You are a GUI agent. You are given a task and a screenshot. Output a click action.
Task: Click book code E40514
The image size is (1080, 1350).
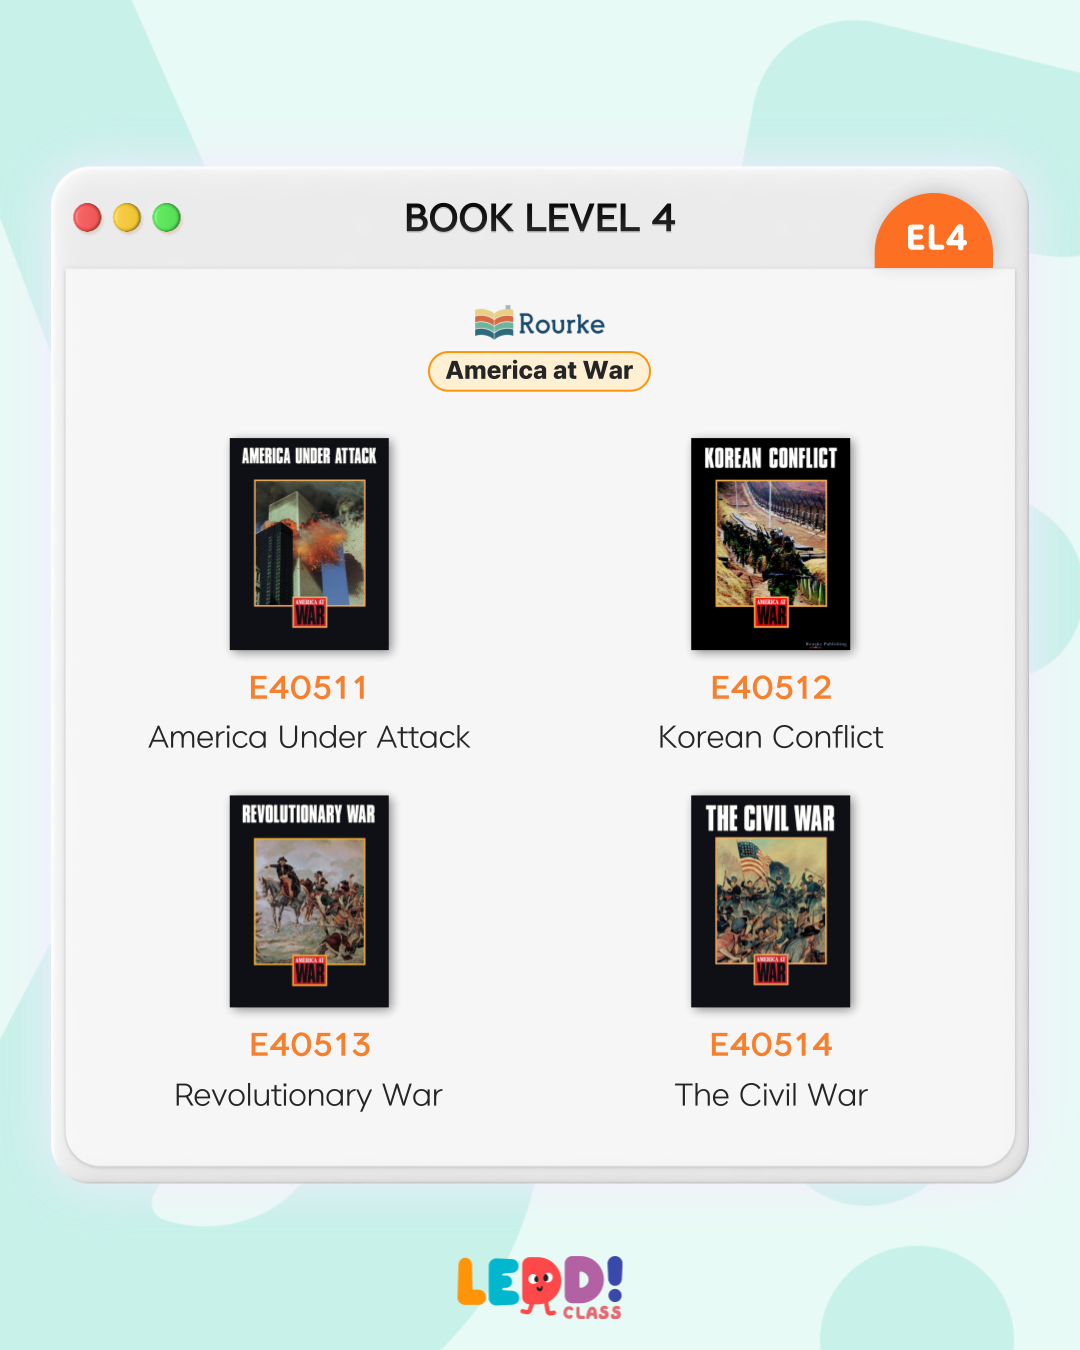tap(771, 1045)
